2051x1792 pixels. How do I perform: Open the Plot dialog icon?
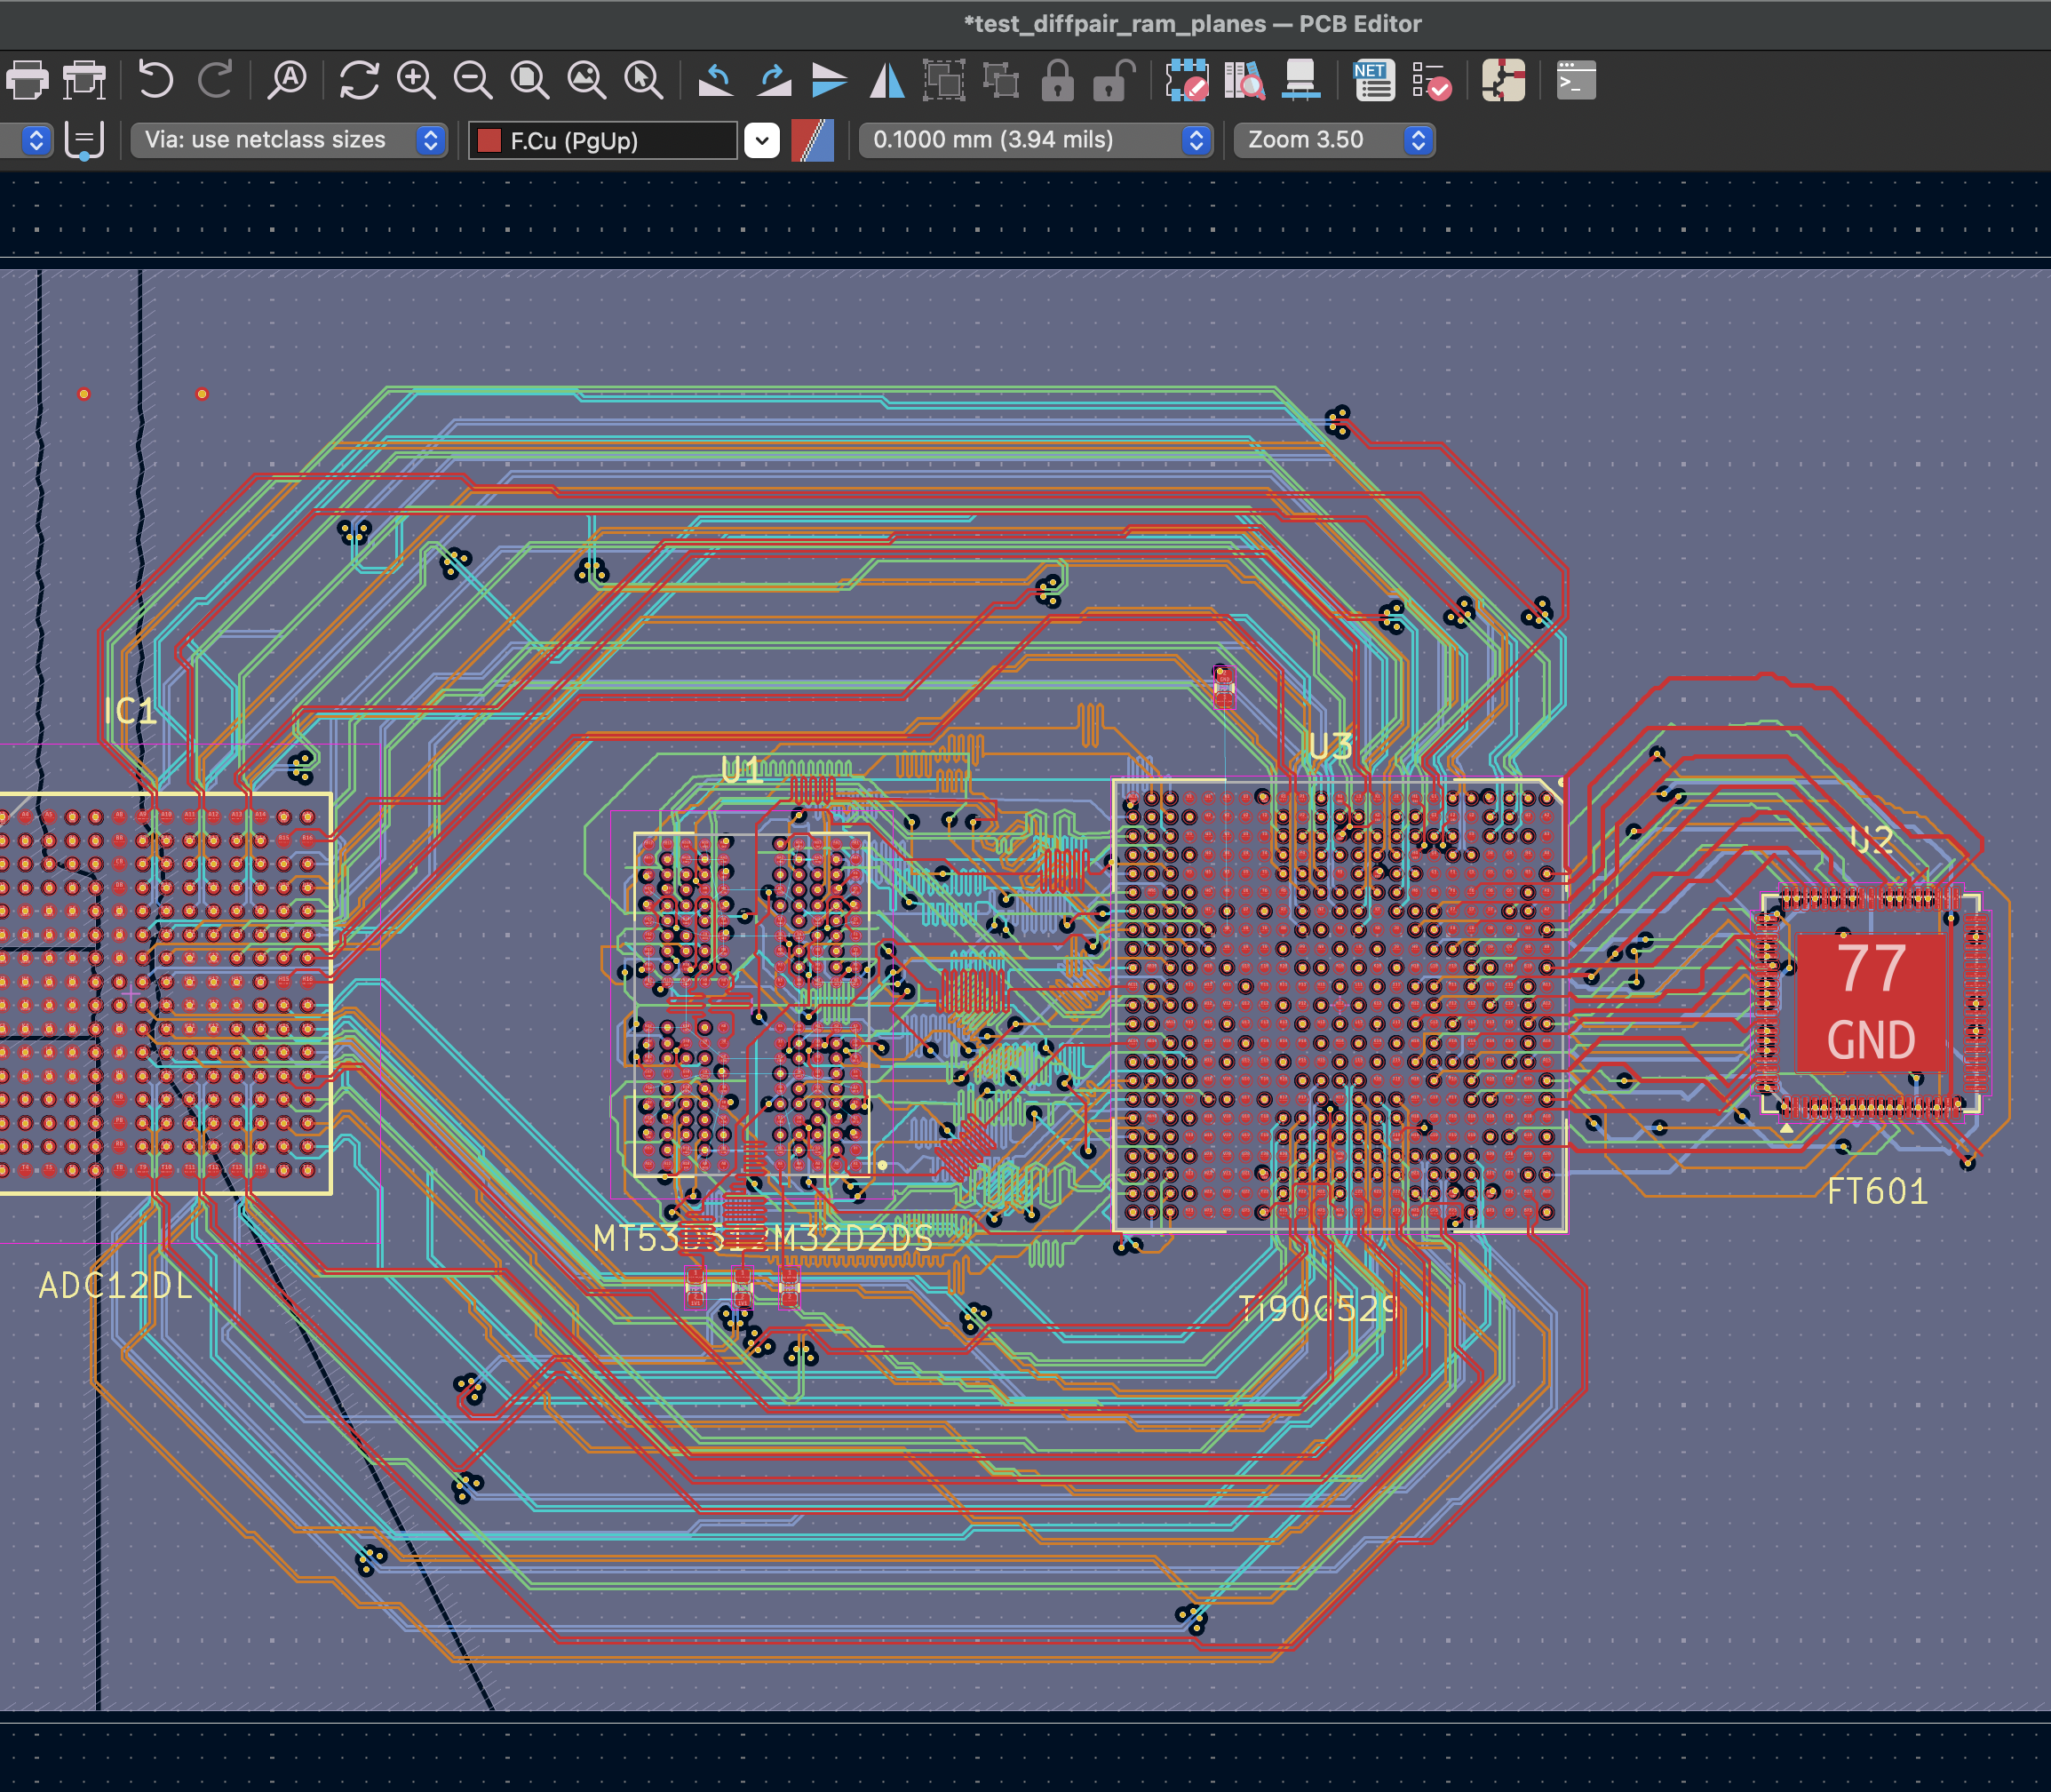(85, 80)
